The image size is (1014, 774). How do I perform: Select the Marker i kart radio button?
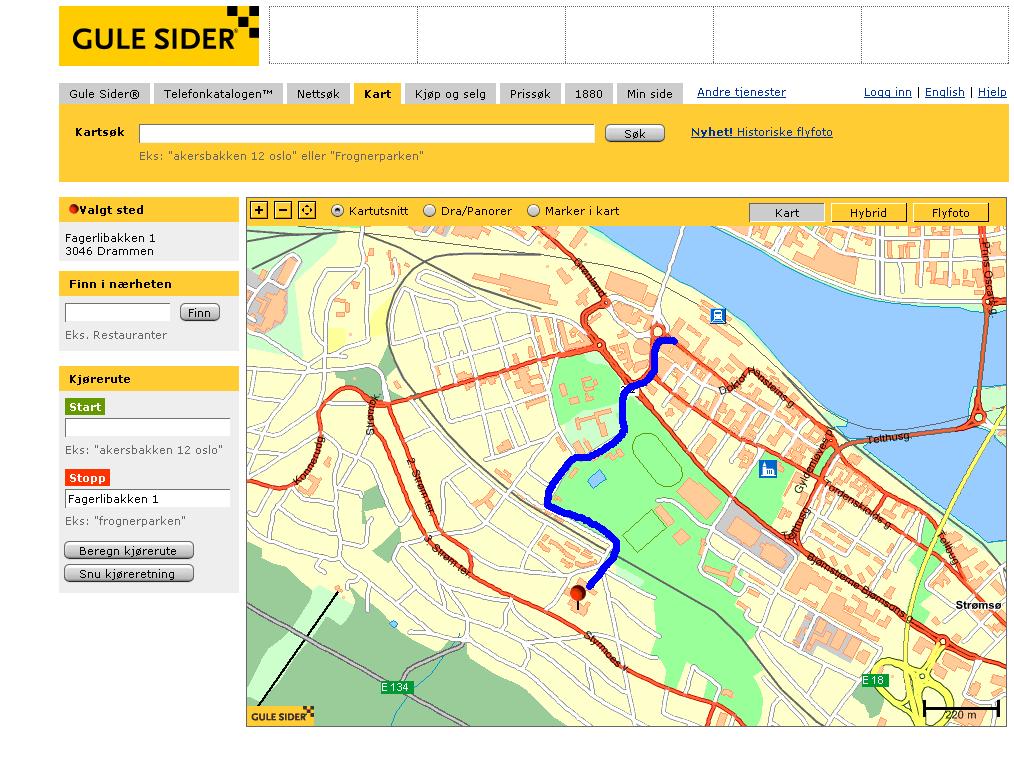coord(534,211)
